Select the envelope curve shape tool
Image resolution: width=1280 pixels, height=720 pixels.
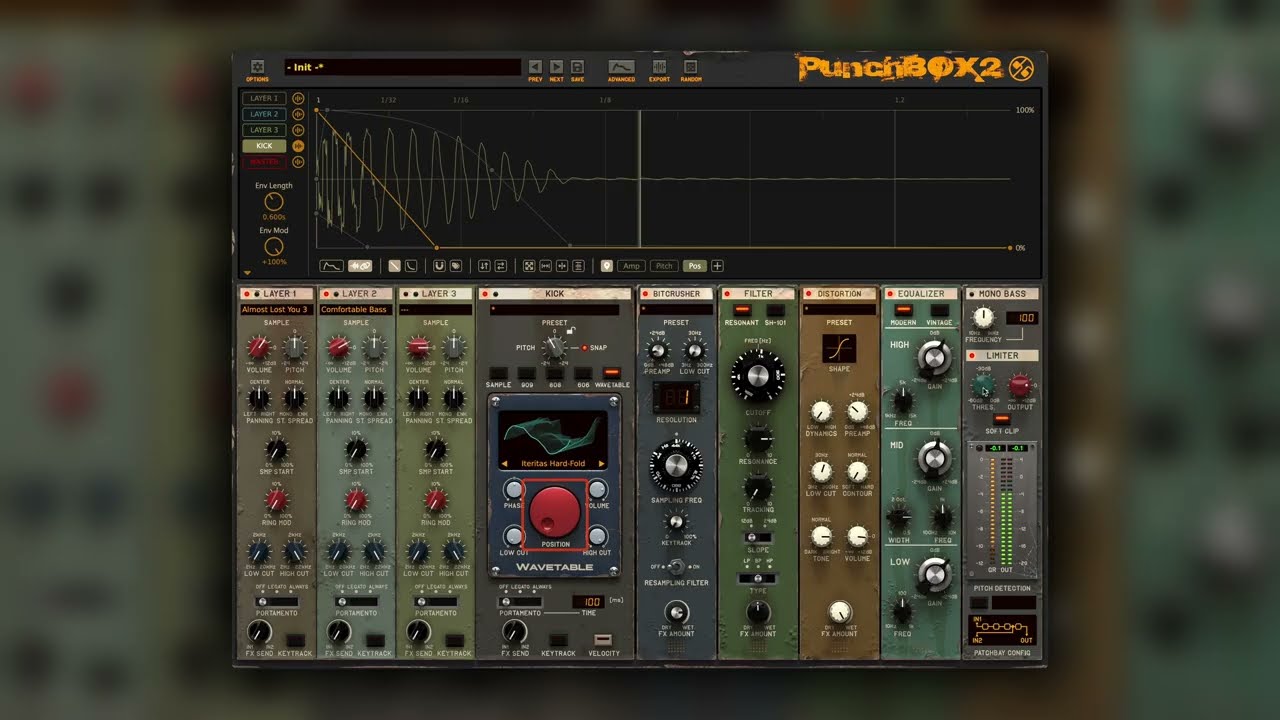click(331, 266)
